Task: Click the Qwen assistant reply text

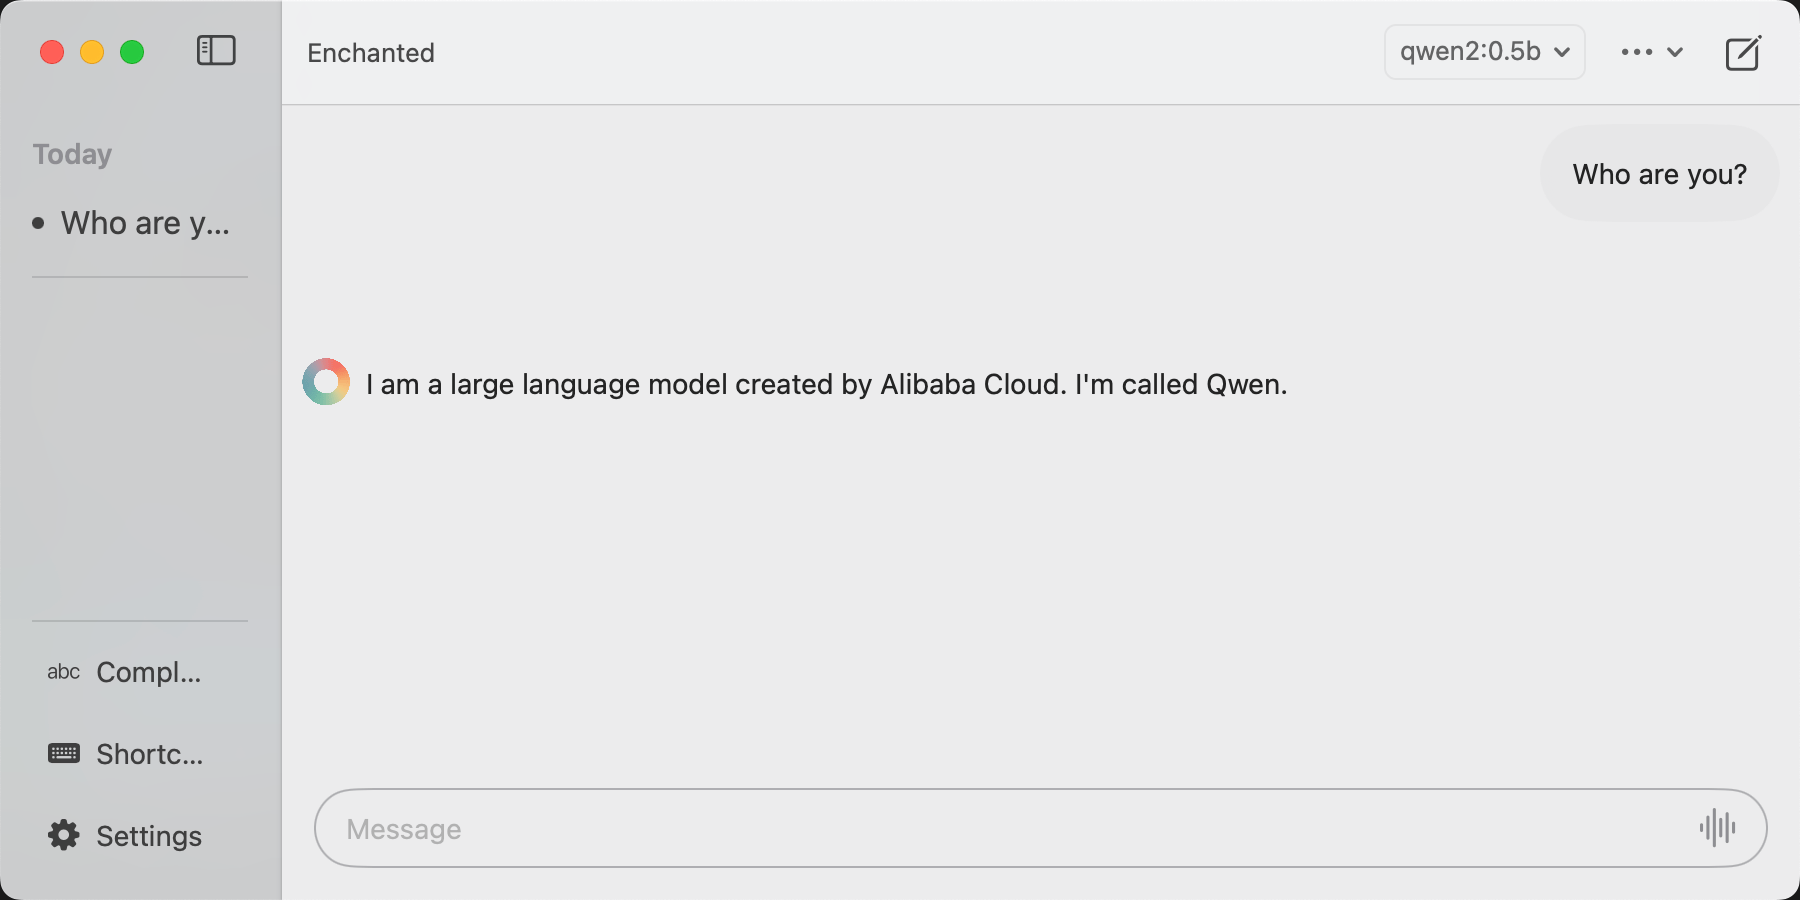Action: click(826, 385)
